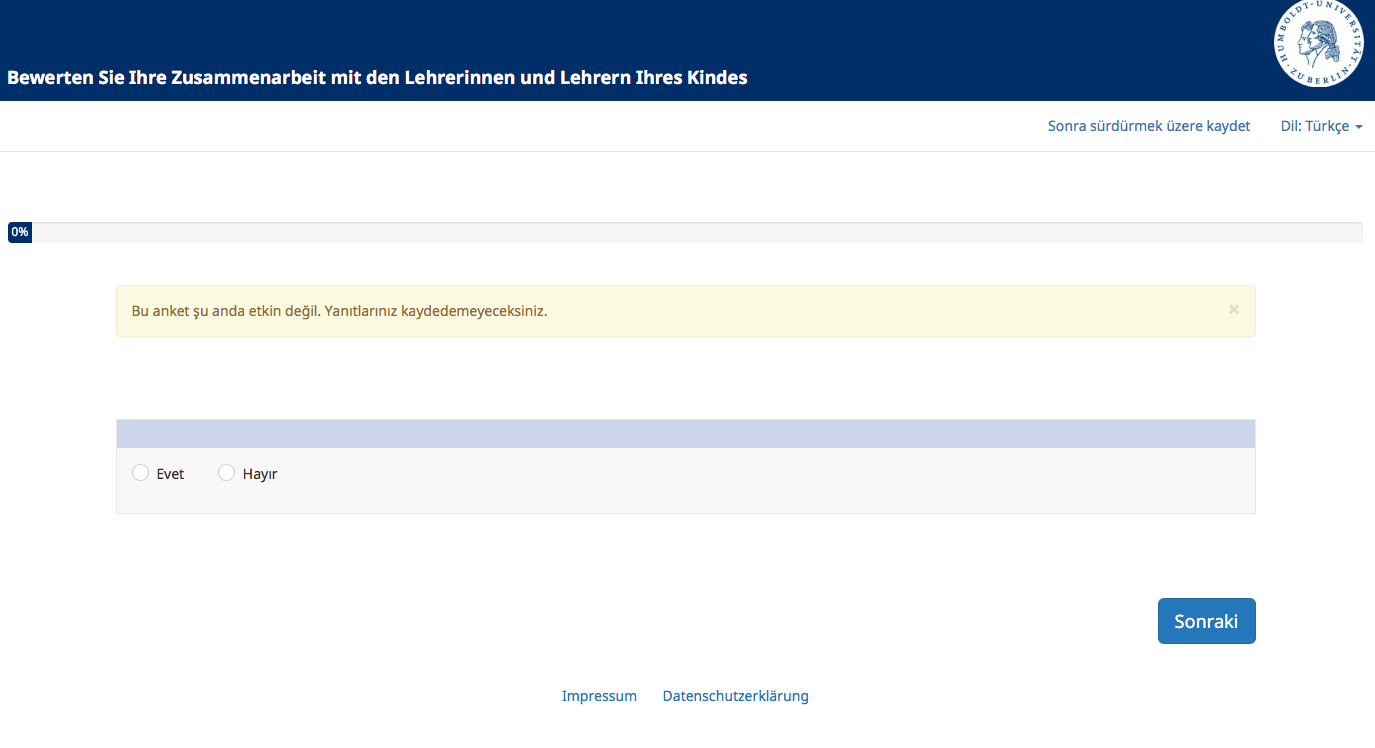This screenshot has width=1375, height=748.
Task: Click the blue-gray question header bar
Action: [x=685, y=434]
